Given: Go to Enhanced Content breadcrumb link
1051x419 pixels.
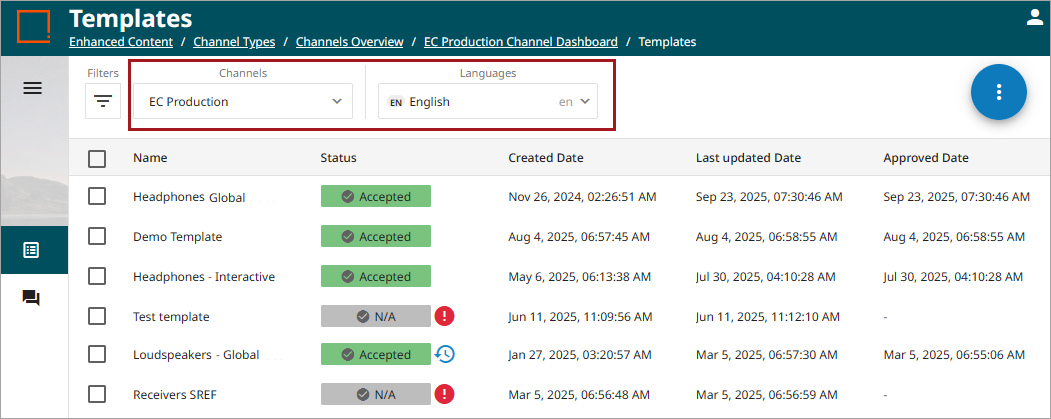Looking at the screenshot, I should click(120, 42).
